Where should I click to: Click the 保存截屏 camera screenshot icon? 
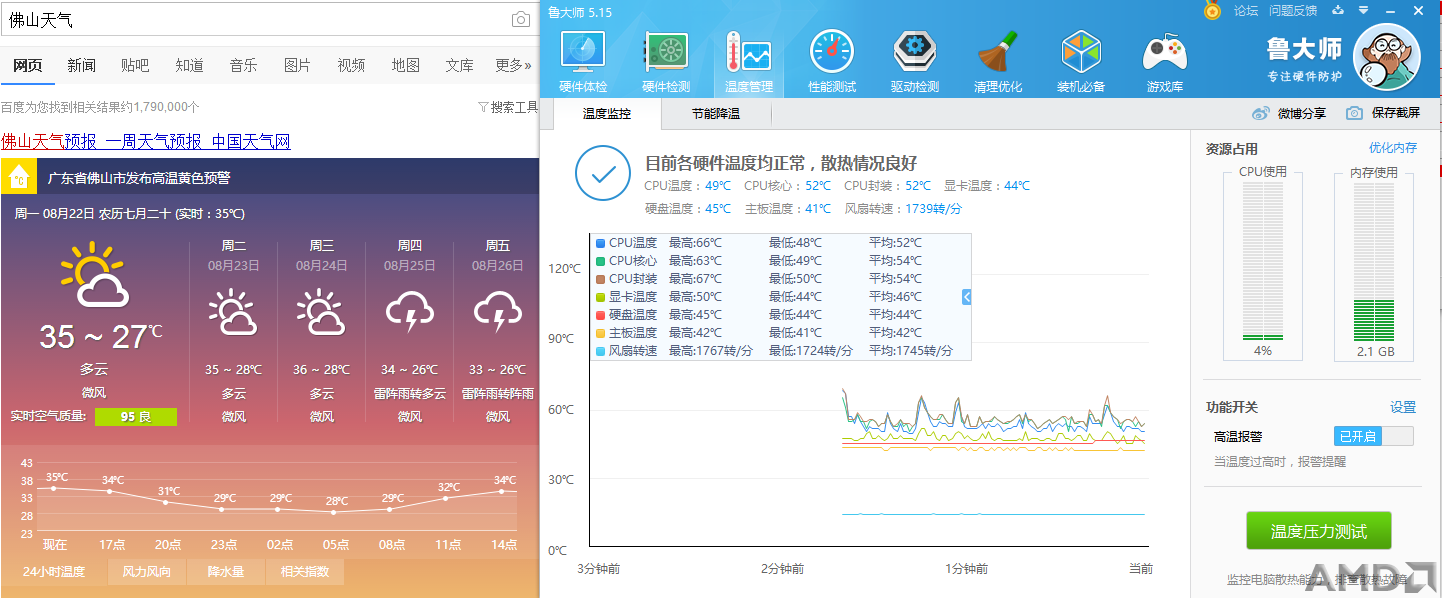pyautogui.click(x=1355, y=113)
